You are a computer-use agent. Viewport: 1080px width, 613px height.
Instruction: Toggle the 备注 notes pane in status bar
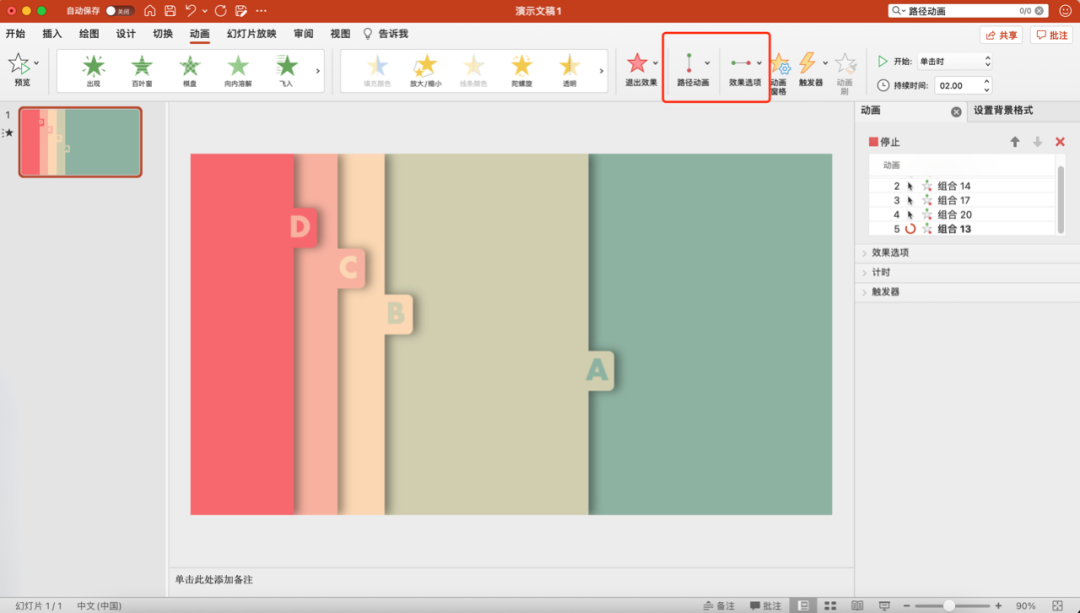[x=719, y=605]
